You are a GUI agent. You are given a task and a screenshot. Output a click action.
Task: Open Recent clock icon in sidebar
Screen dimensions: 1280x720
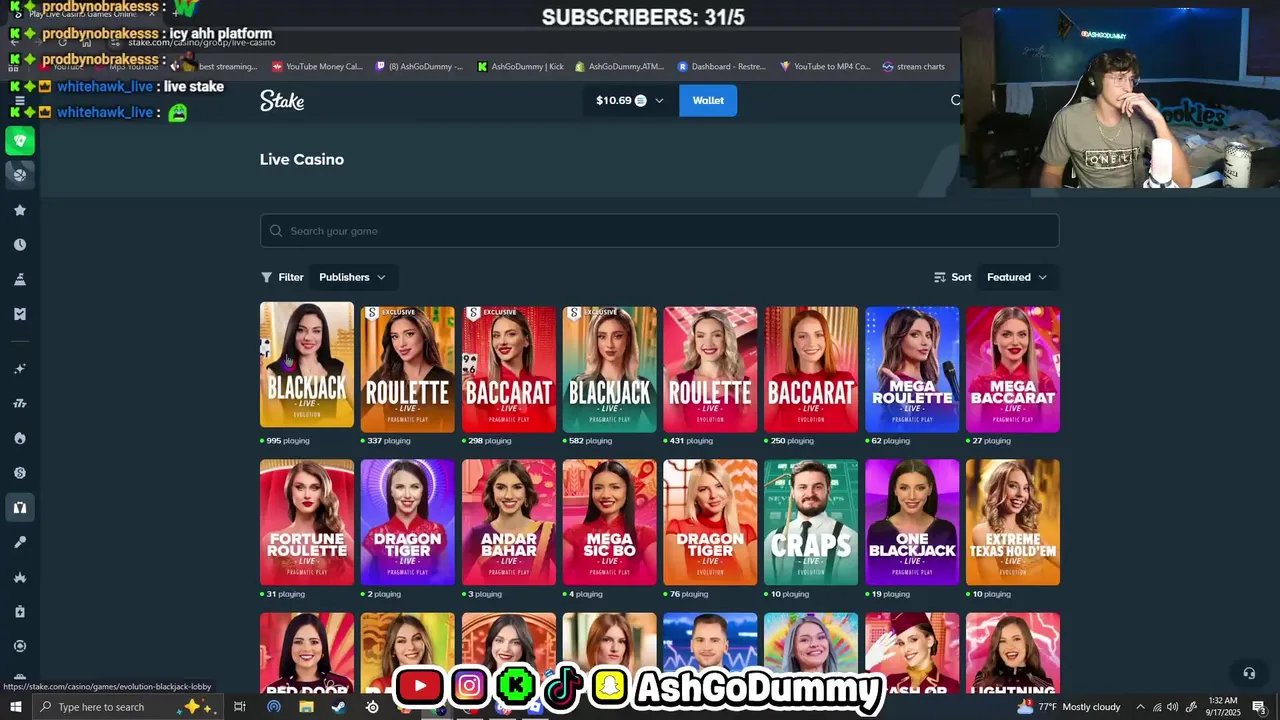pos(20,245)
